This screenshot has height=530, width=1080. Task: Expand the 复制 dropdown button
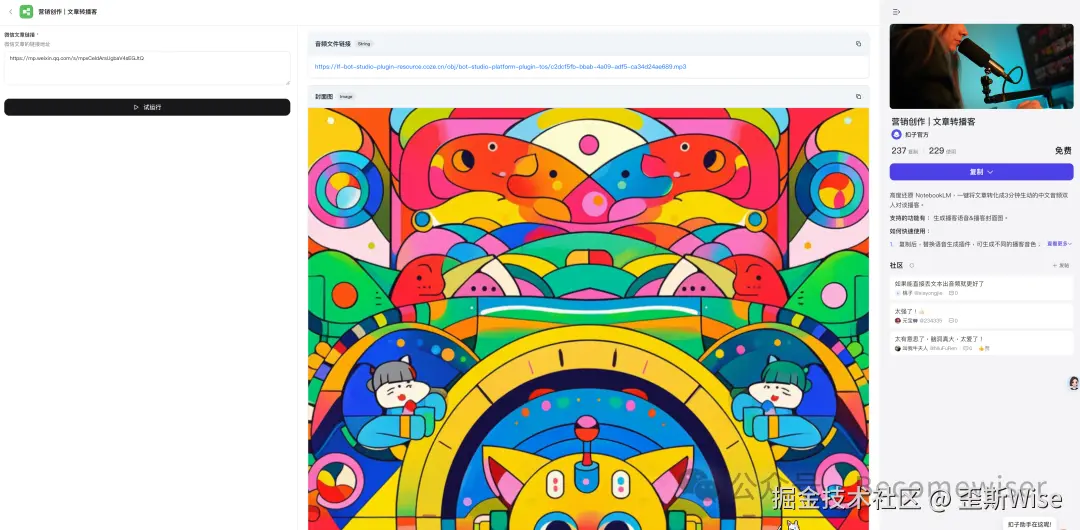pos(981,172)
